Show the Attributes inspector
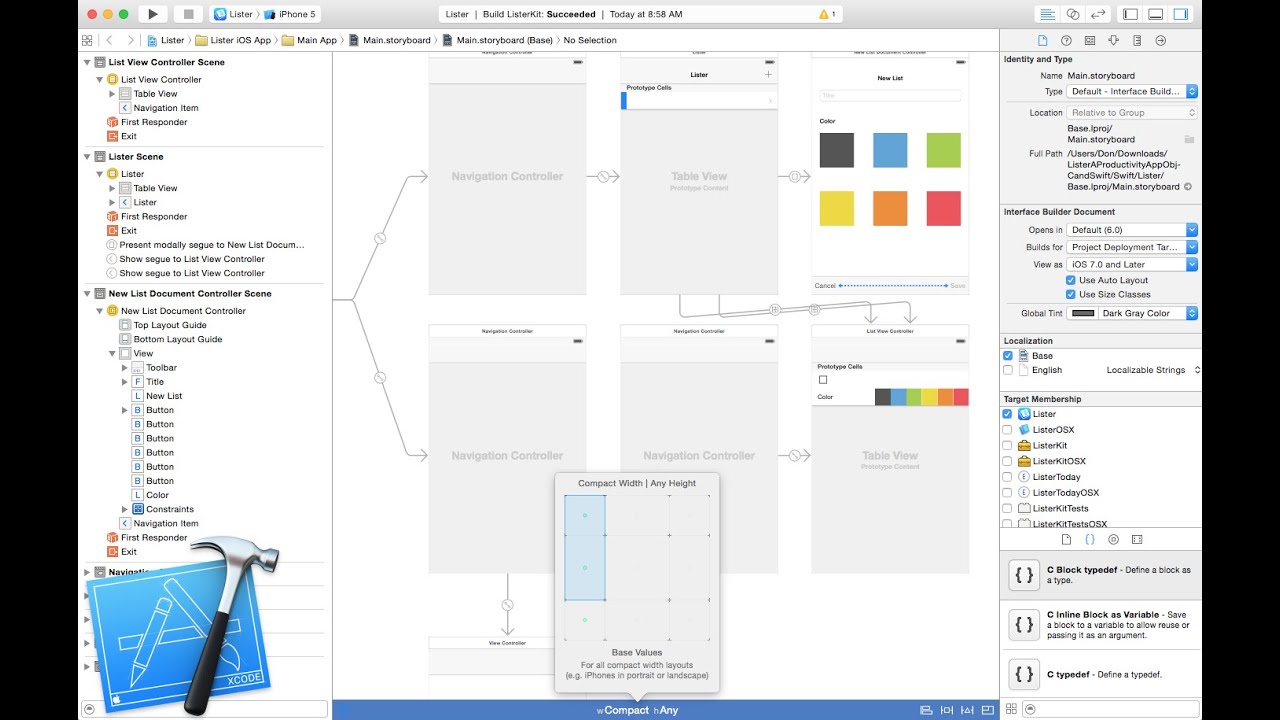Screen dimensions: 1280x720 coord(1114,40)
